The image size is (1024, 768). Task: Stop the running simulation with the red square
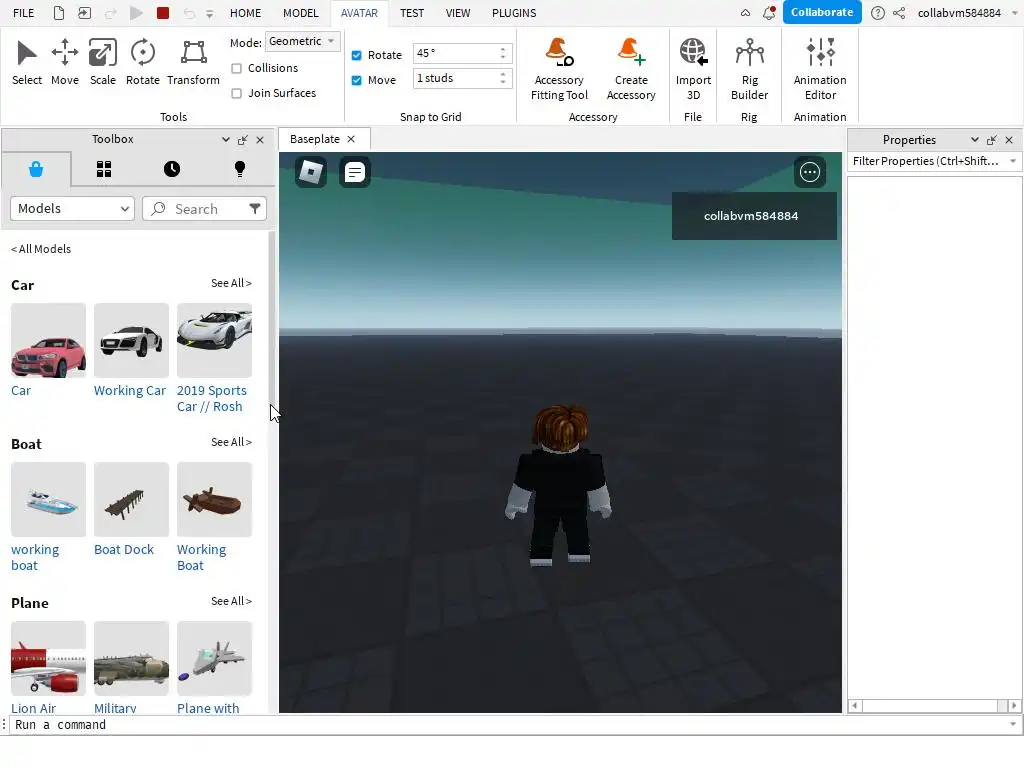click(x=163, y=13)
